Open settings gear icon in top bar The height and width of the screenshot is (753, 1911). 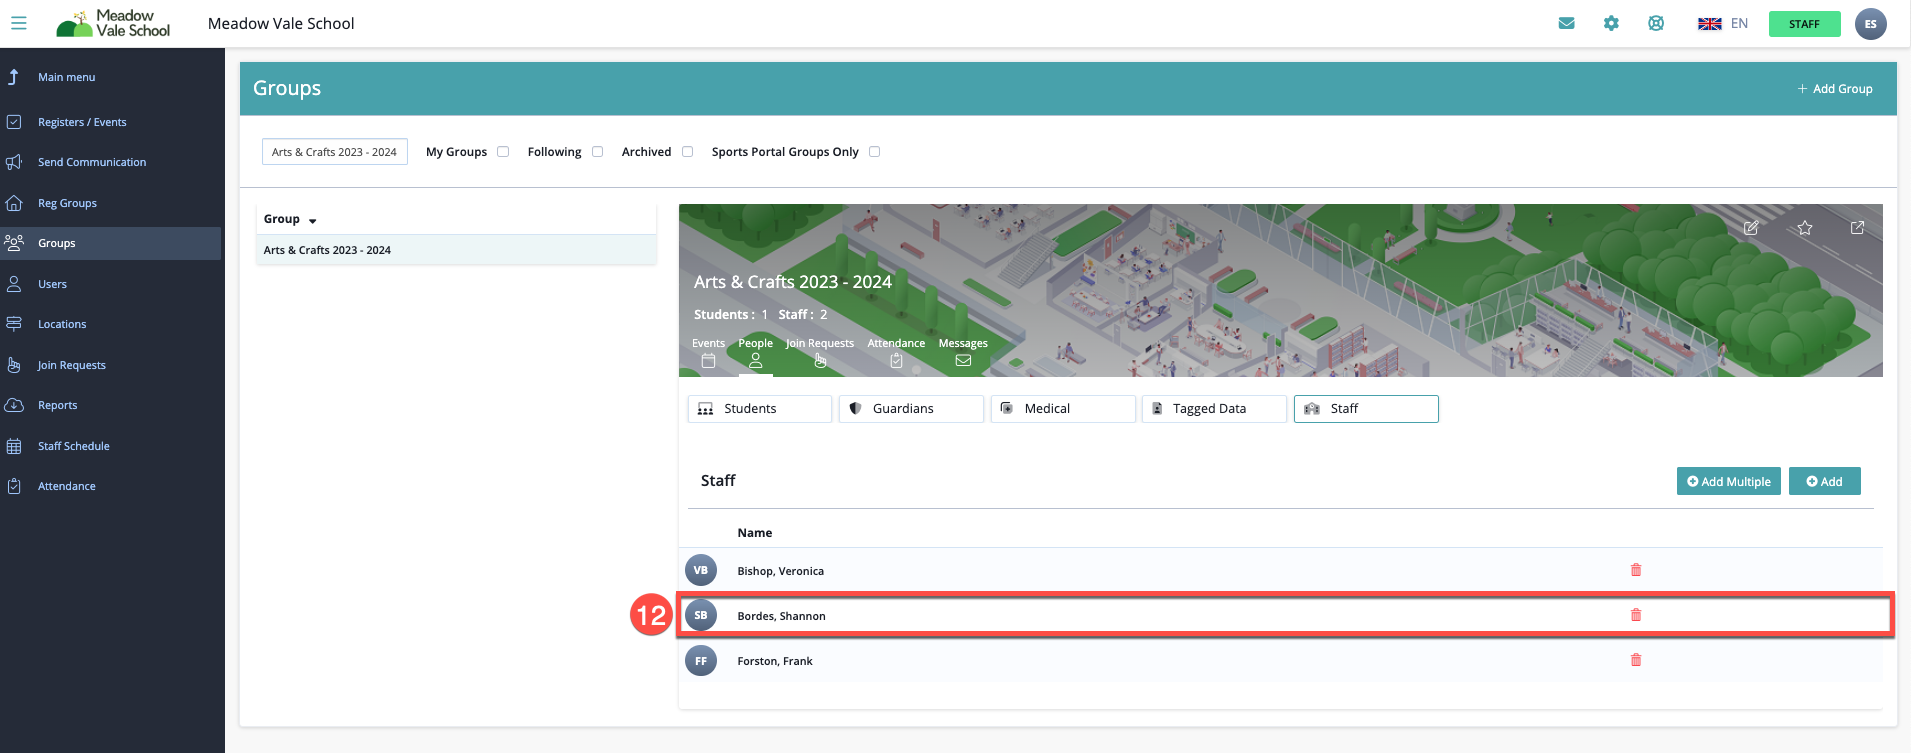(x=1611, y=24)
